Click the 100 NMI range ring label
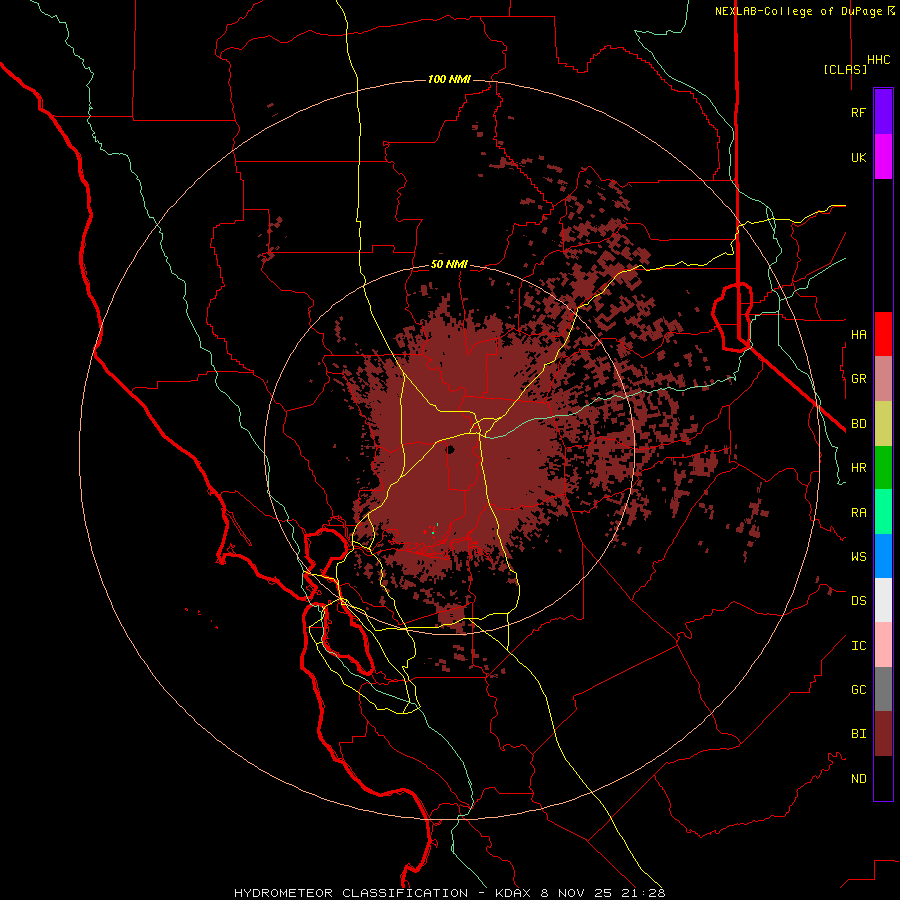The height and width of the screenshot is (900, 900). point(449,79)
